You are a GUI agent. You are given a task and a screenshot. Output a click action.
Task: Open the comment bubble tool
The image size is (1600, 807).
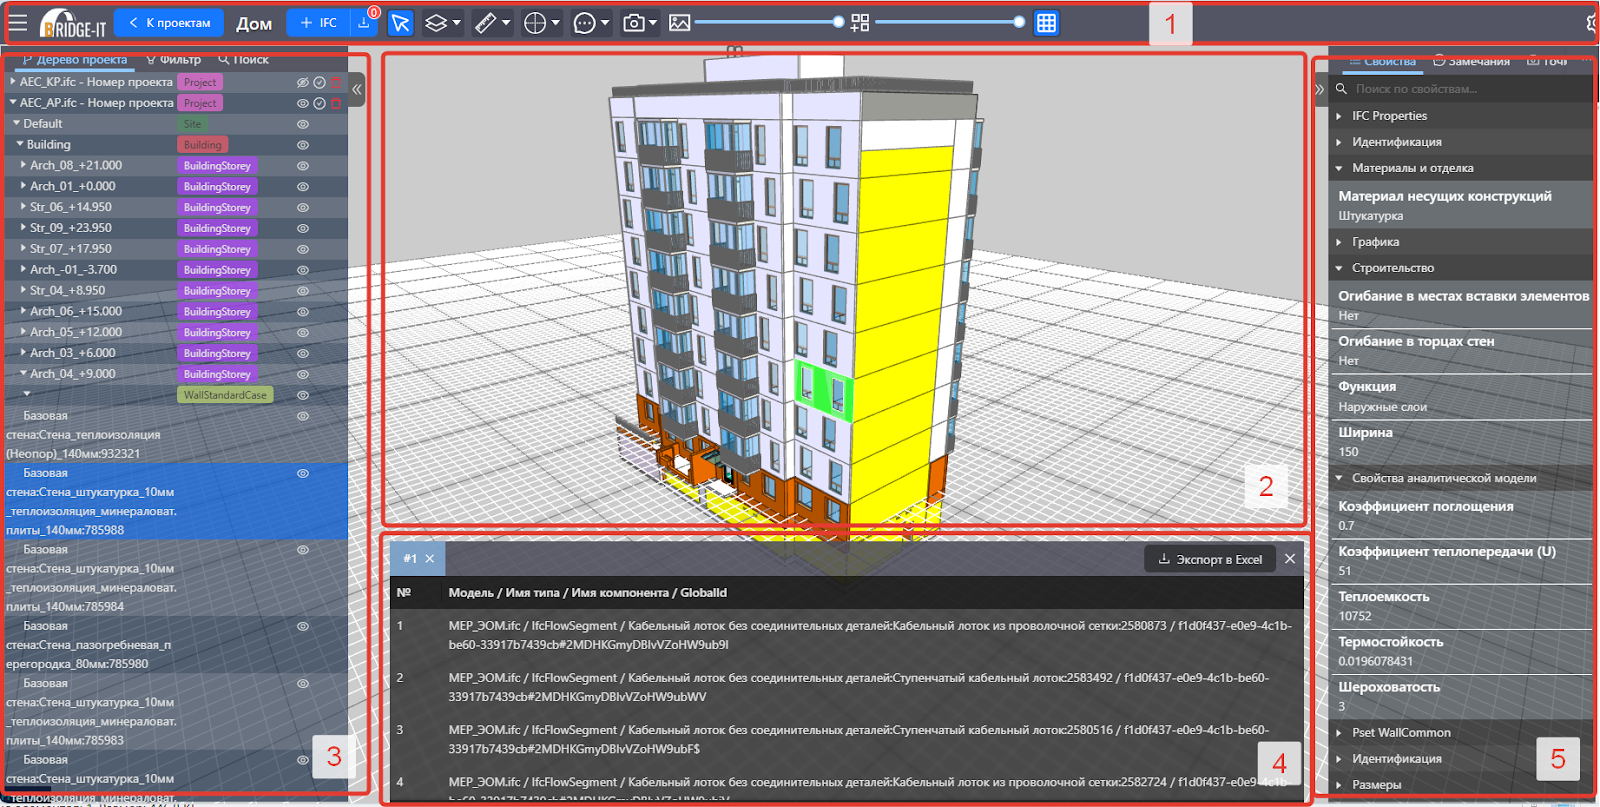pyautogui.click(x=591, y=23)
